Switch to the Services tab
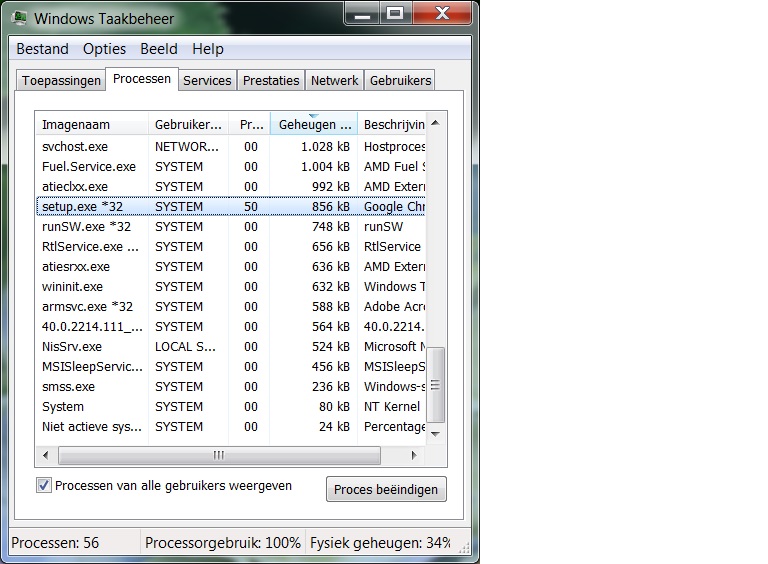The image size is (768, 564). tap(207, 81)
